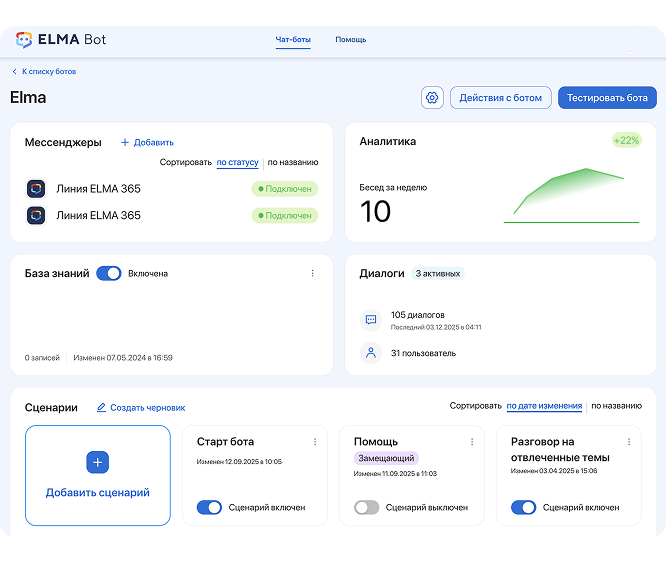The image size is (666, 562).
Task: Click Добавить link in Мессенджеры
Action: tap(154, 142)
